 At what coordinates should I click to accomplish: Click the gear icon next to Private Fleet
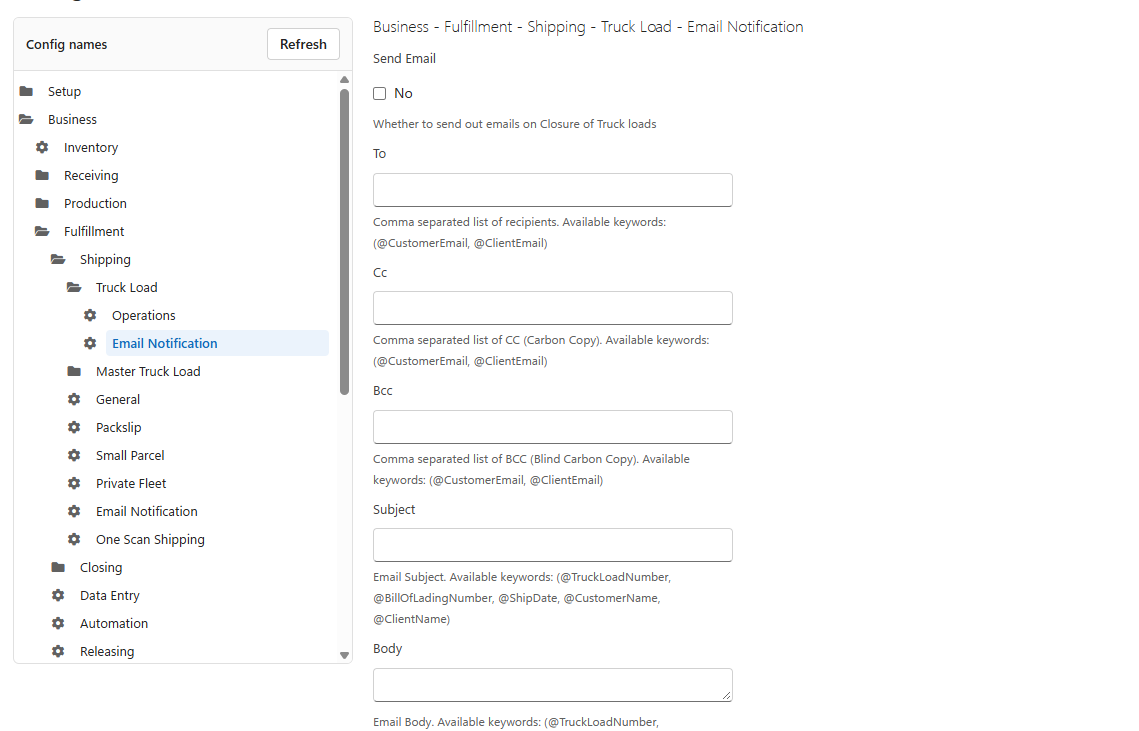[74, 483]
